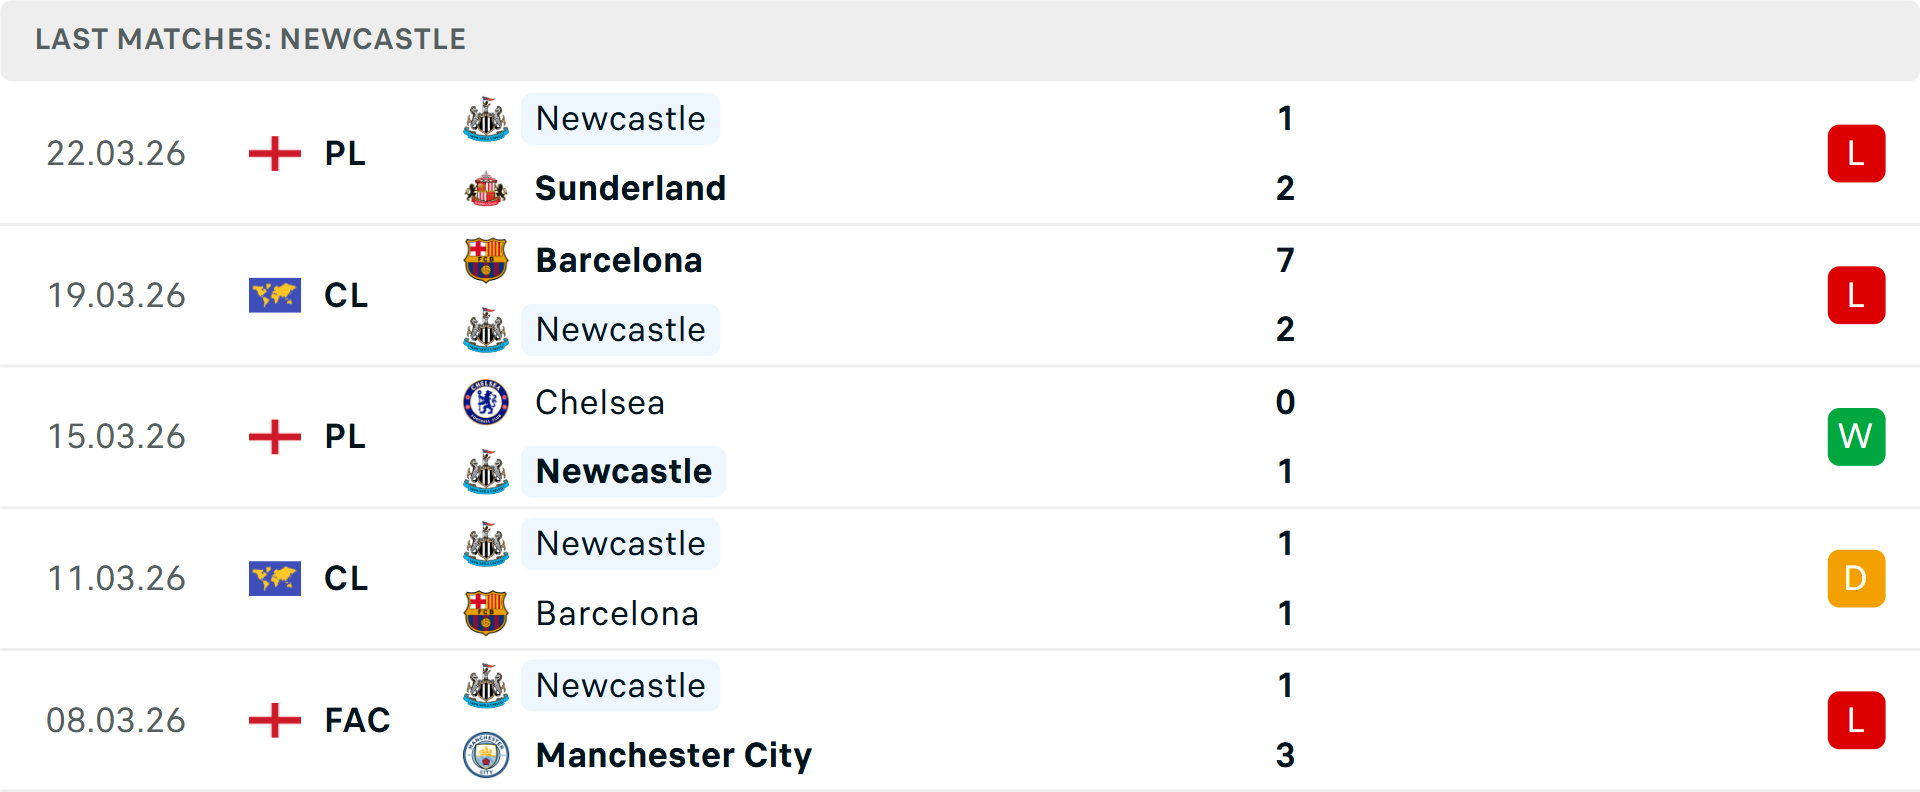Viewport: 1920px width, 792px height.
Task: Select the Sunderland club badge
Action: pos(486,188)
